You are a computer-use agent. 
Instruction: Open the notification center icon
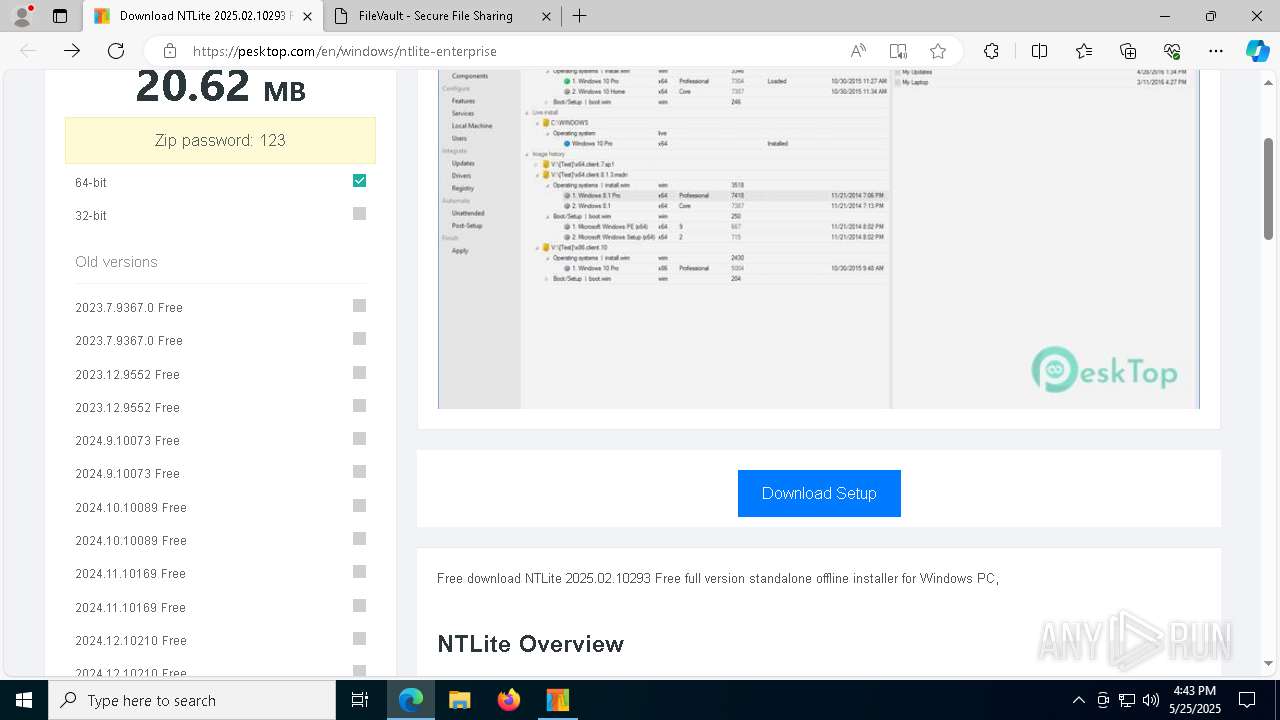pyautogui.click(x=1247, y=700)
